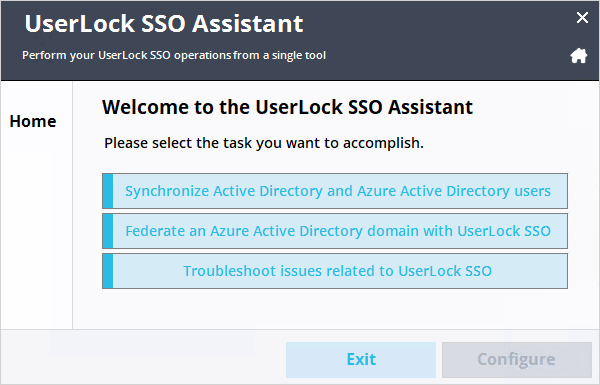Image resolution: width=600 pixels, height=385 pixels.
Task: Close the UserLock SSO Assistant window
Action: [x=582, y=17]
